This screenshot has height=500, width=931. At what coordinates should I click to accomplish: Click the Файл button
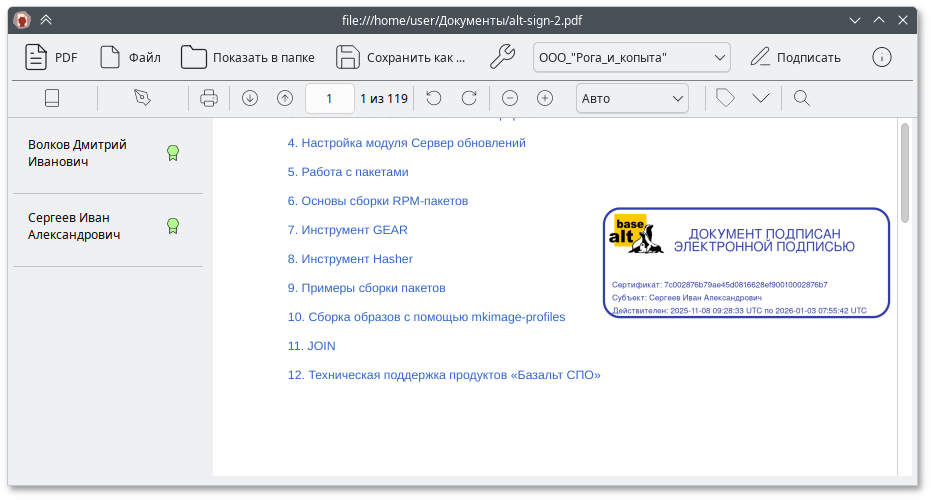point(130,58)
